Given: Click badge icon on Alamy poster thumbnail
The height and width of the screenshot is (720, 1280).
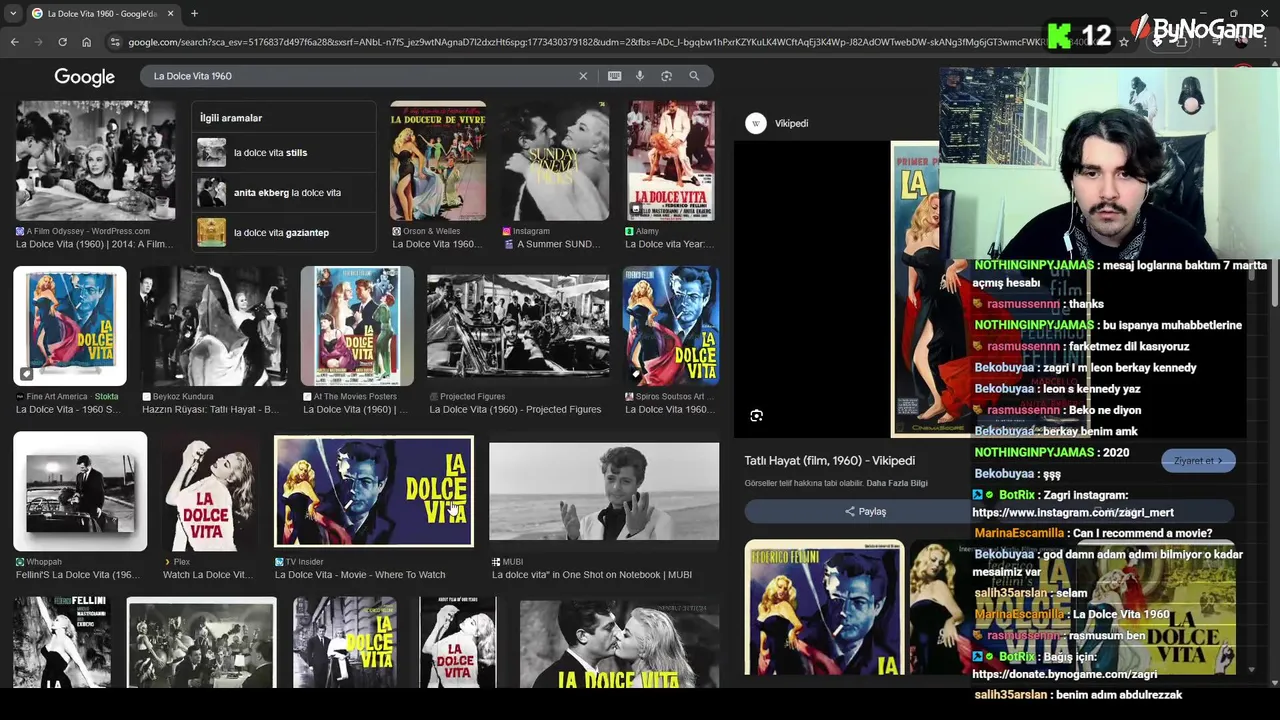Looking at the screenshot, I should [x=636, y=209].
